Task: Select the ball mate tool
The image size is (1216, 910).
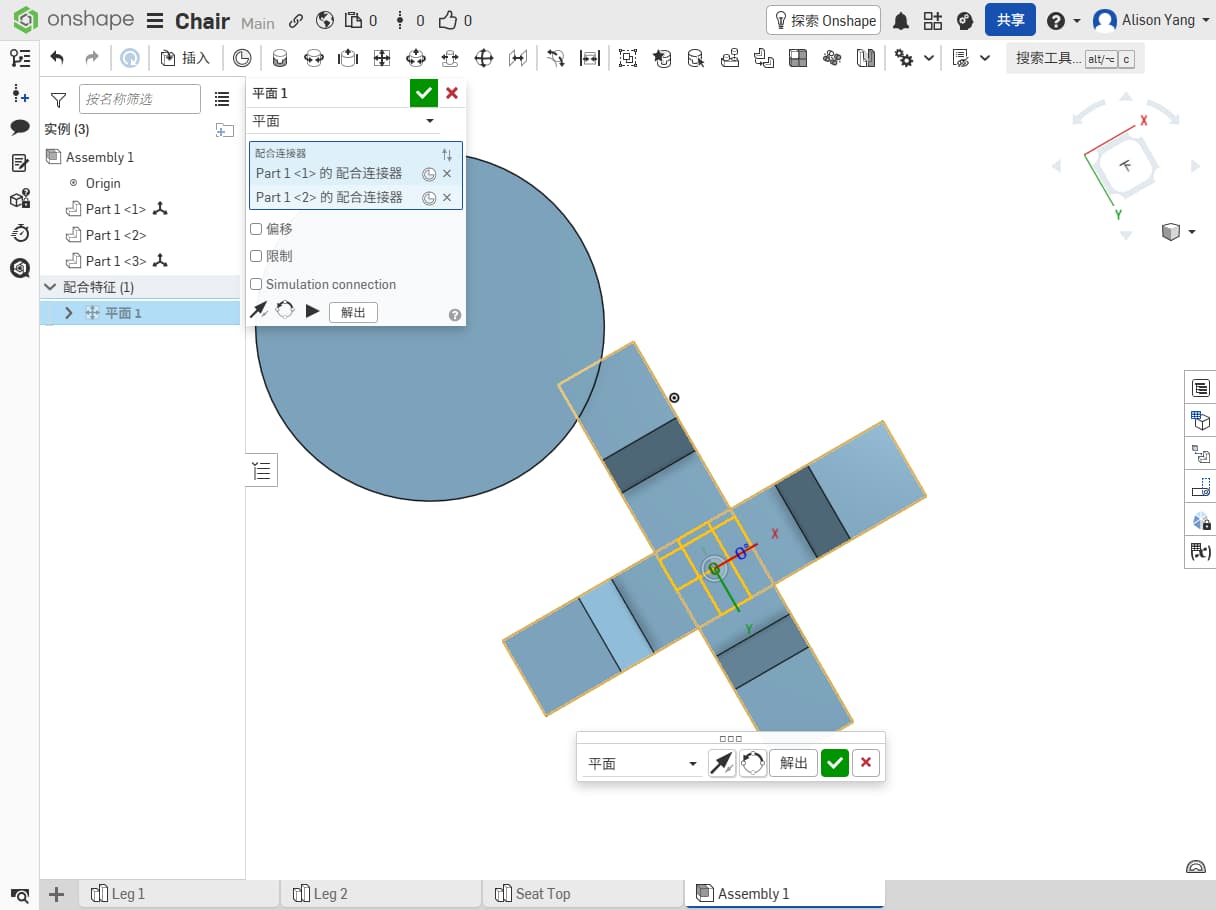Action: [484, 58]
